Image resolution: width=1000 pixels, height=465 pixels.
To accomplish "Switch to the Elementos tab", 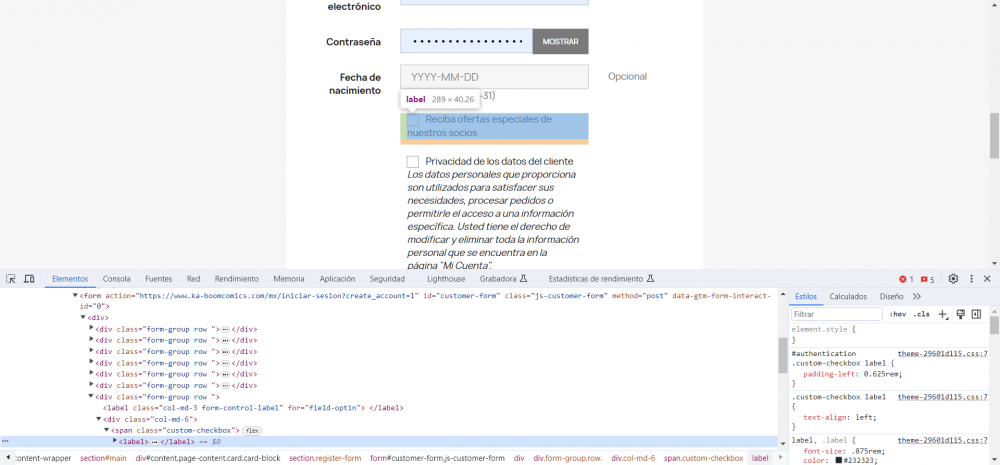I will point(70,279).
